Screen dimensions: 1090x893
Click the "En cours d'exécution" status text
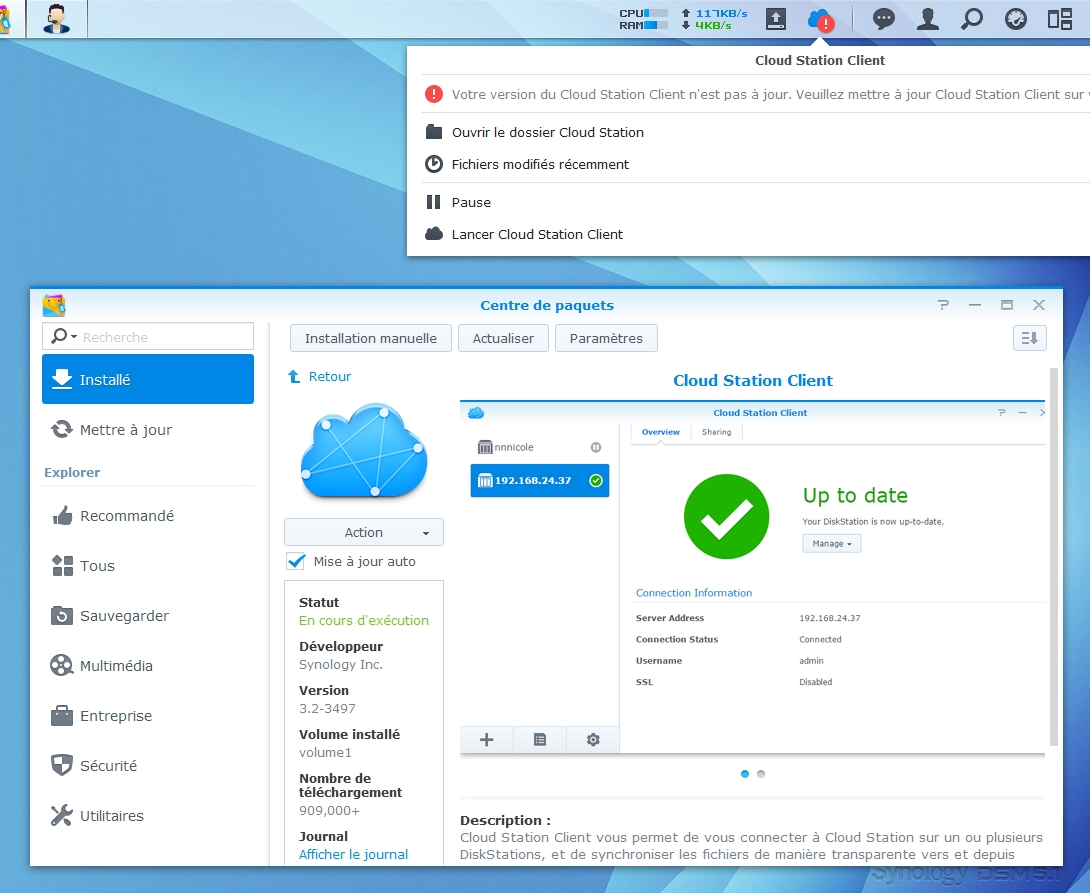pyautogui.click(x=364, y=621)
